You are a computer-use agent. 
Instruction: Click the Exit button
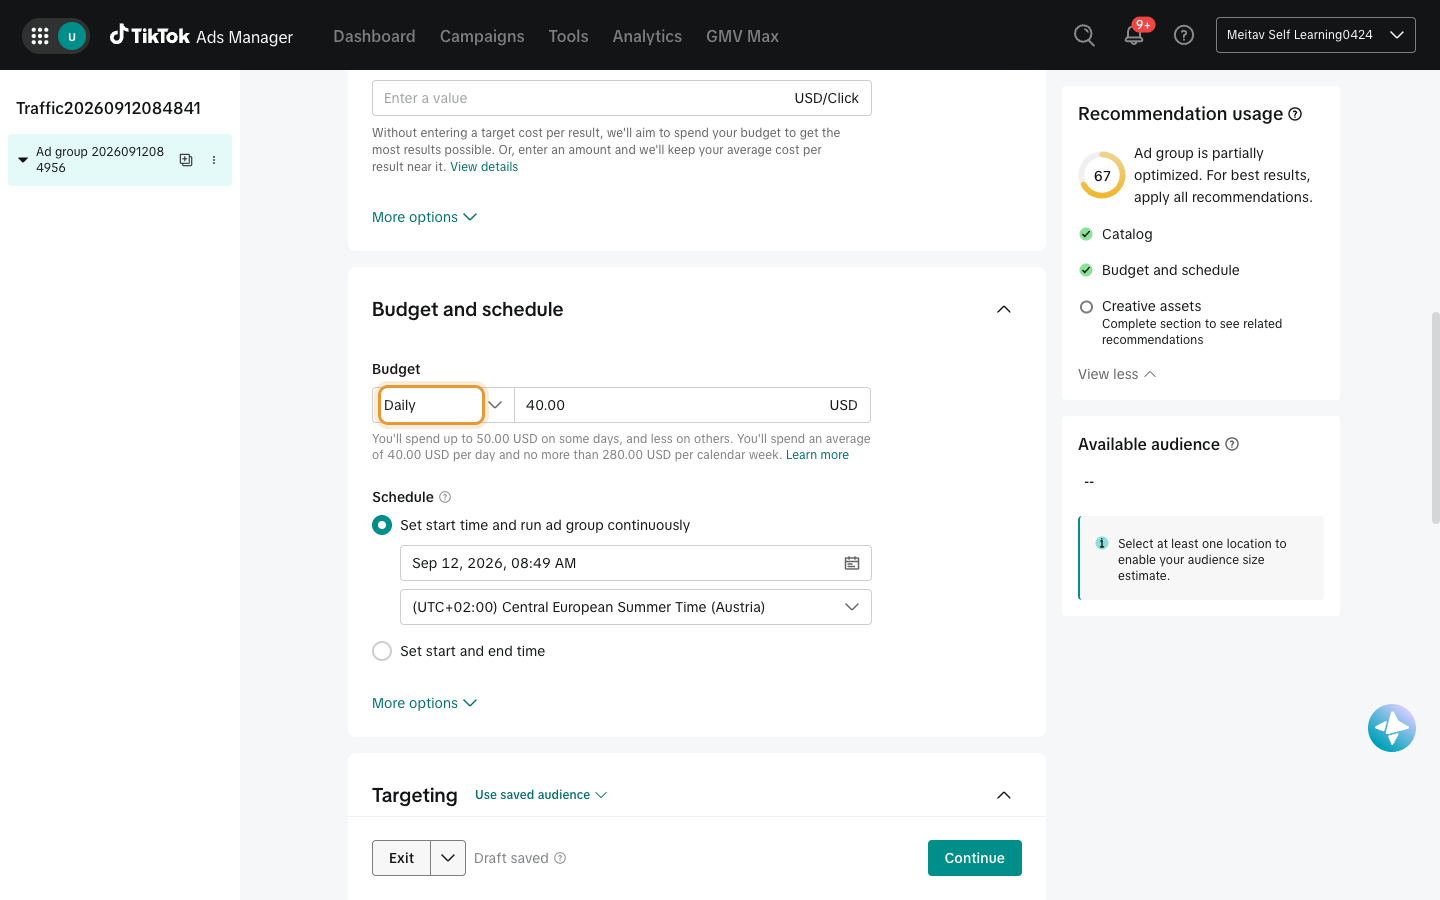pos(401,858)
